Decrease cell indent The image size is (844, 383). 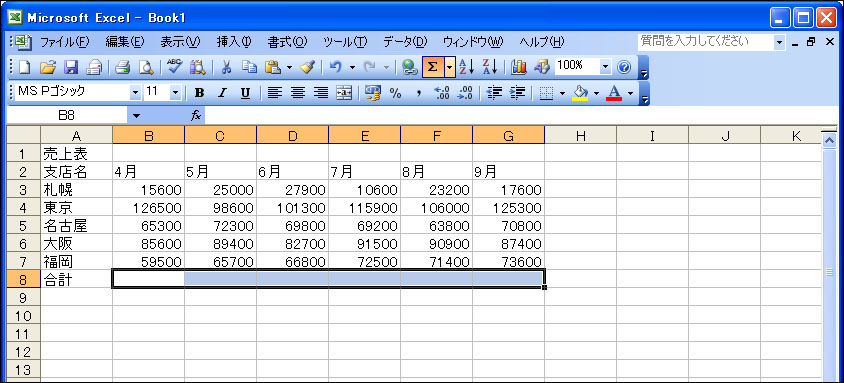point(494,93)
